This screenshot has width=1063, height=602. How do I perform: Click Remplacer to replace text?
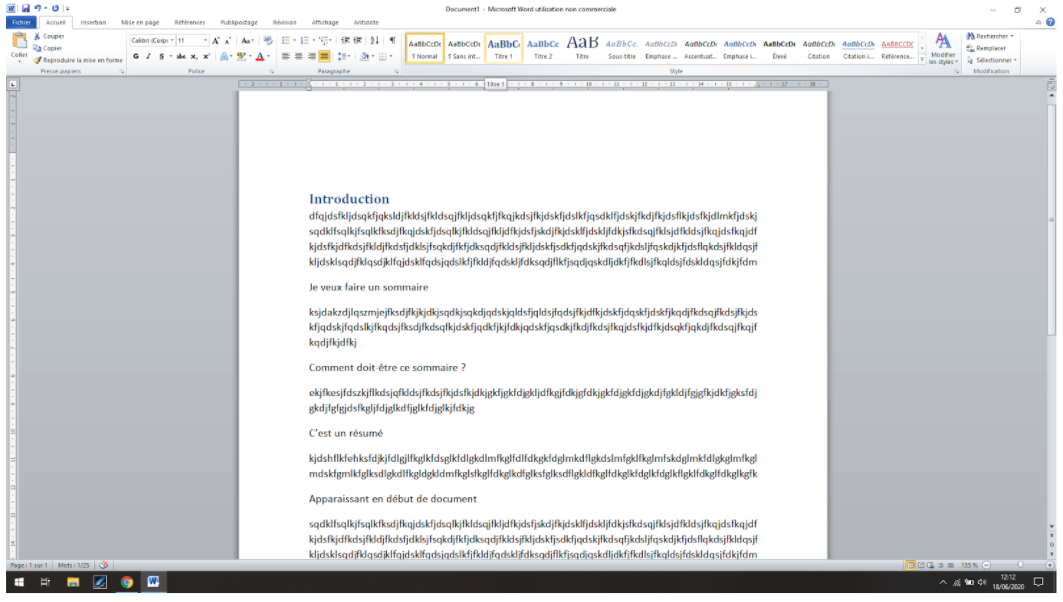986,48
